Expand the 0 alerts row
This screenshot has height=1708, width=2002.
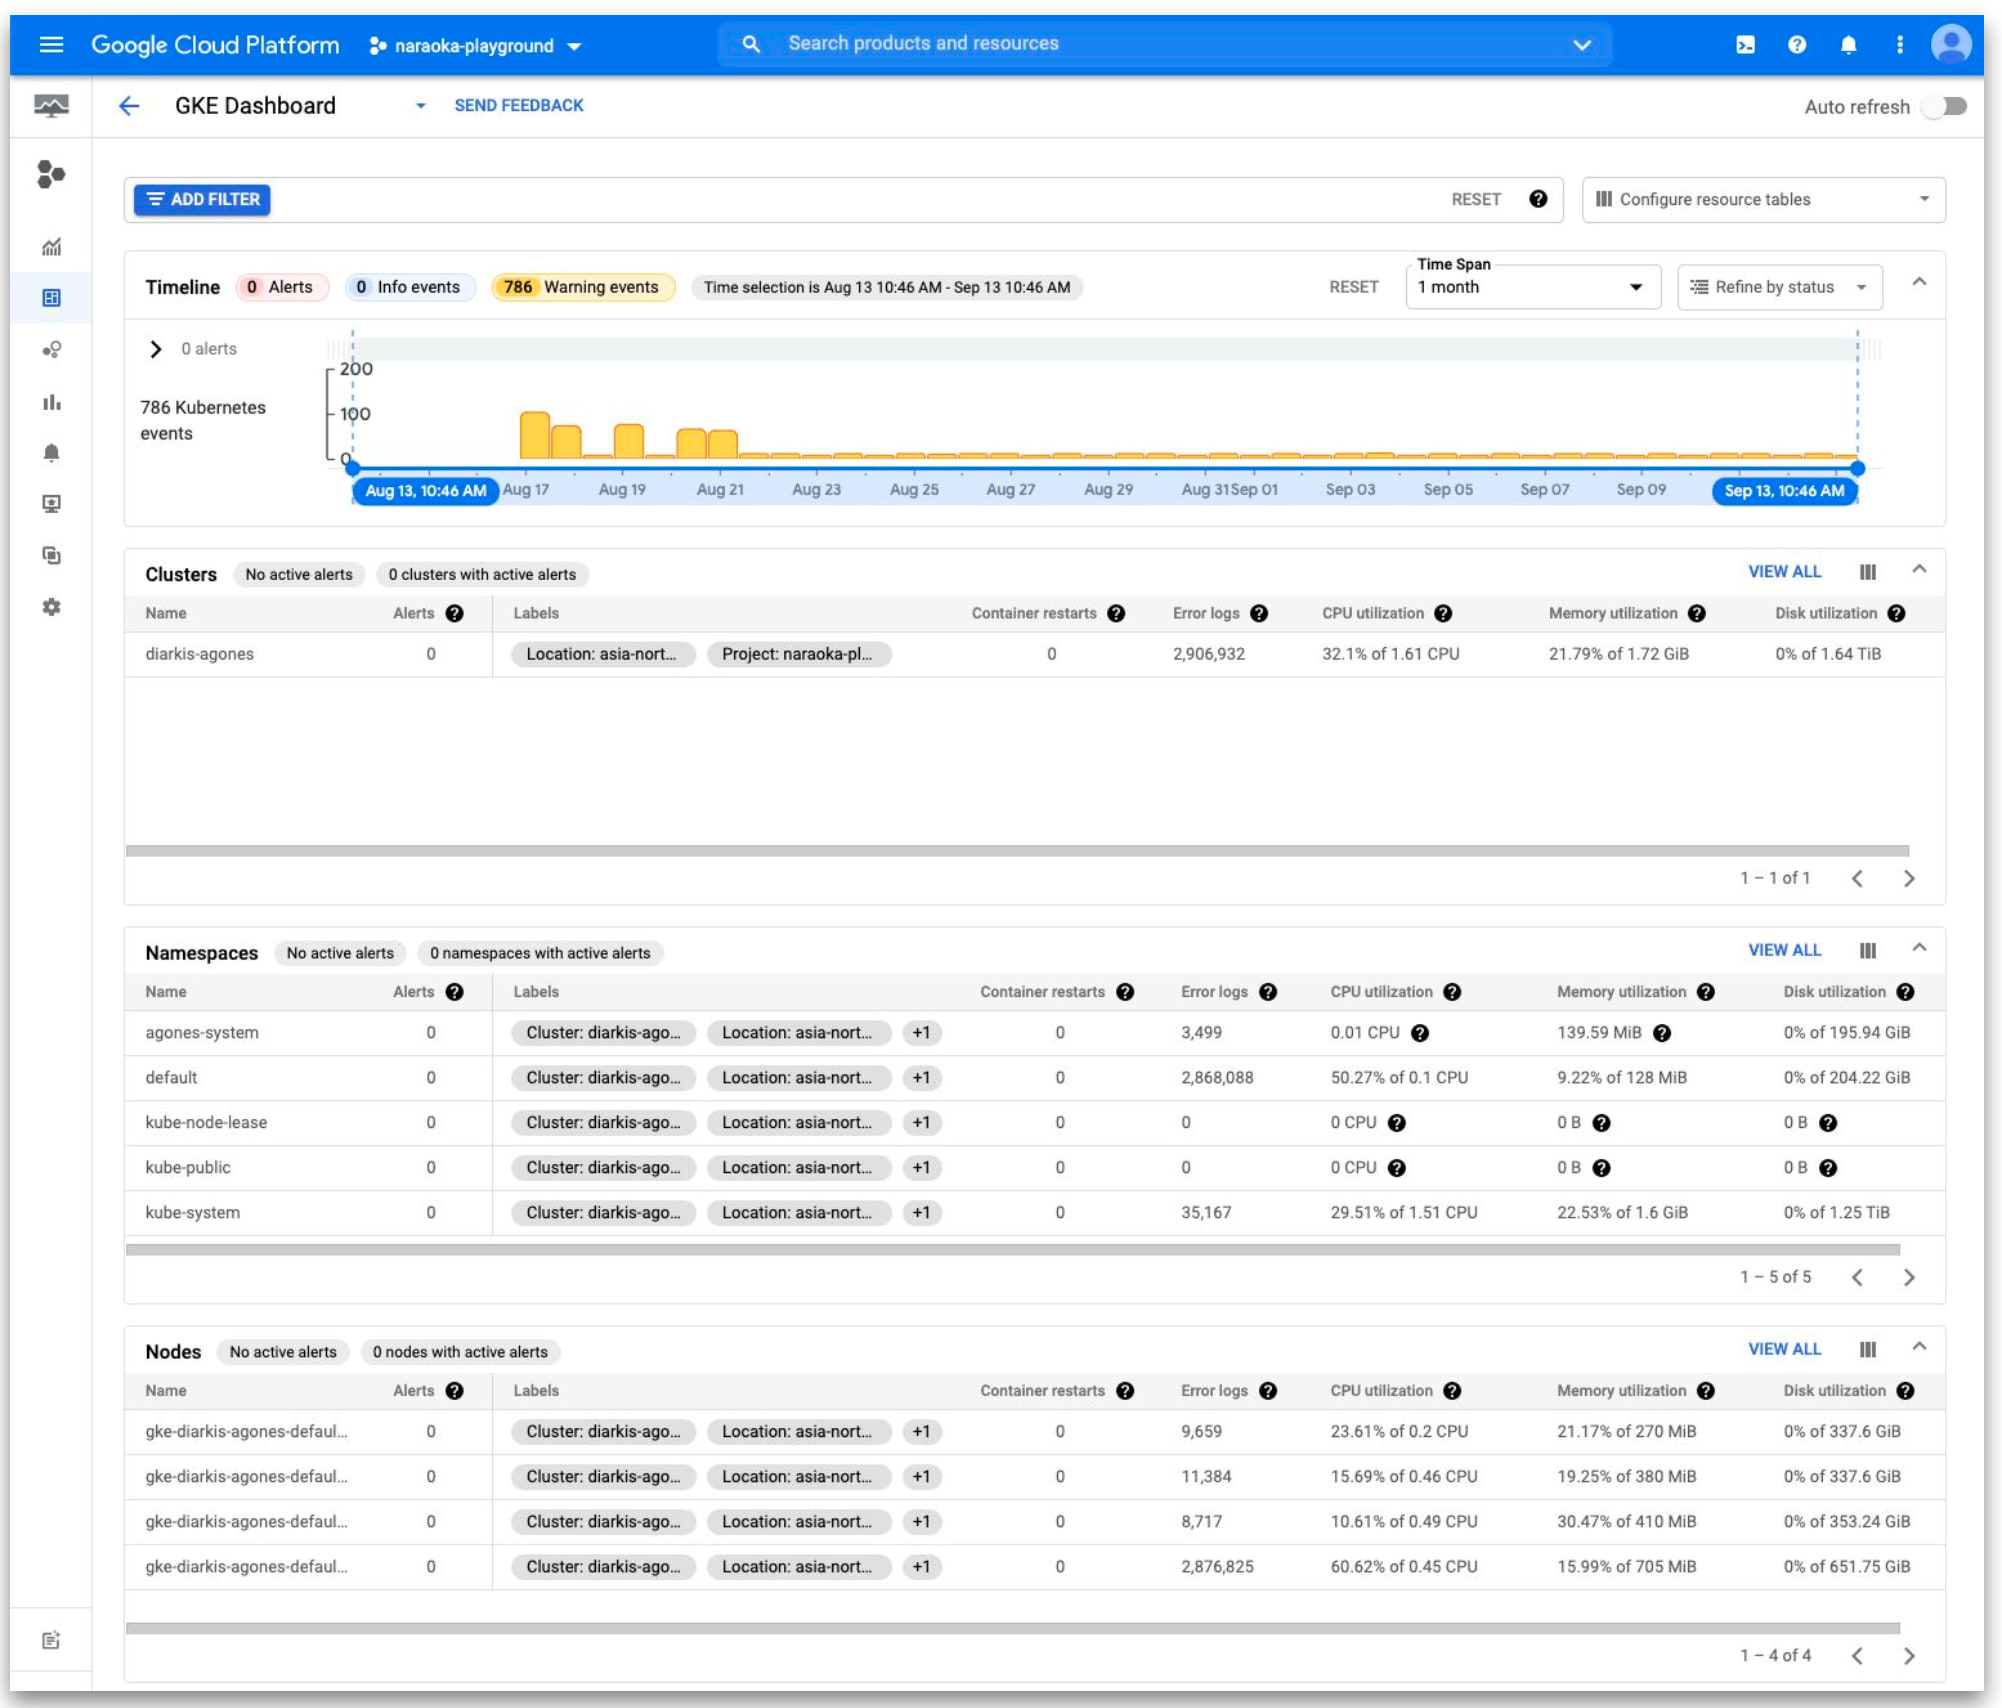coord(156,349)
